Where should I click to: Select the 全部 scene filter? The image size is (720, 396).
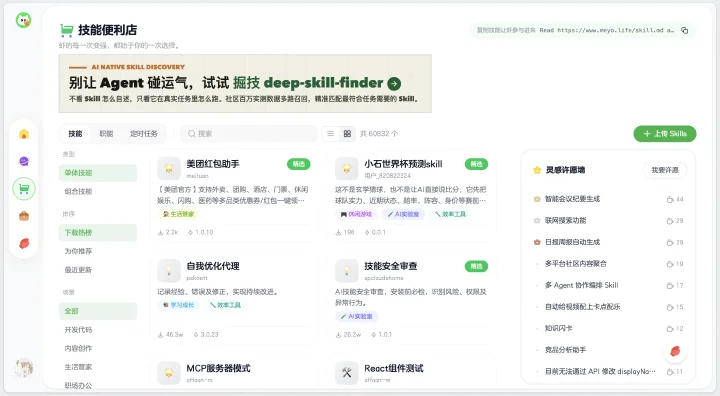(98, 311)
